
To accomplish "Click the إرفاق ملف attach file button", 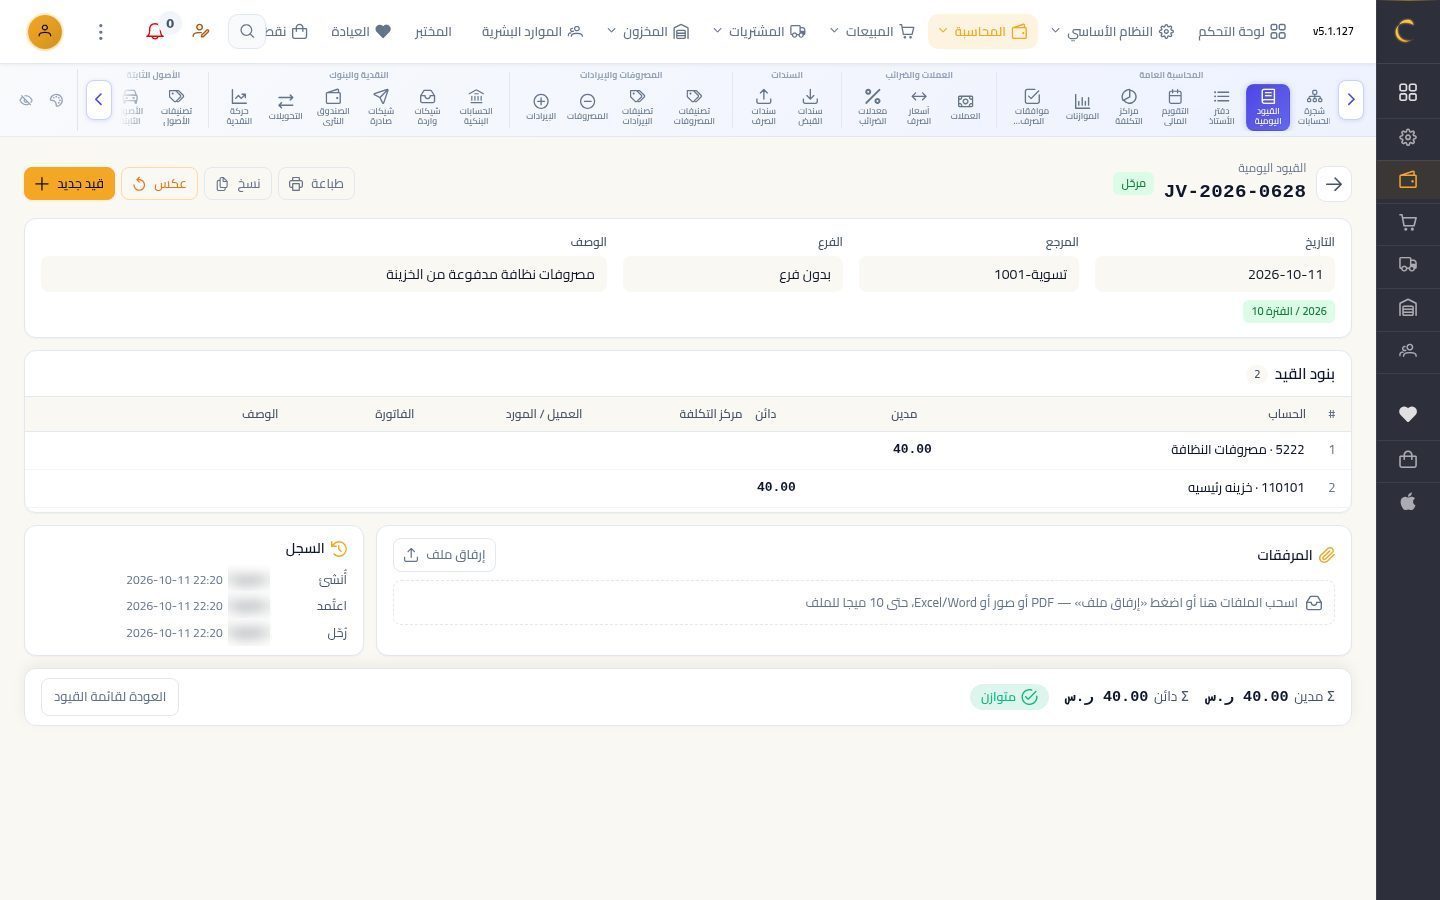I will (x=444, y=555).
